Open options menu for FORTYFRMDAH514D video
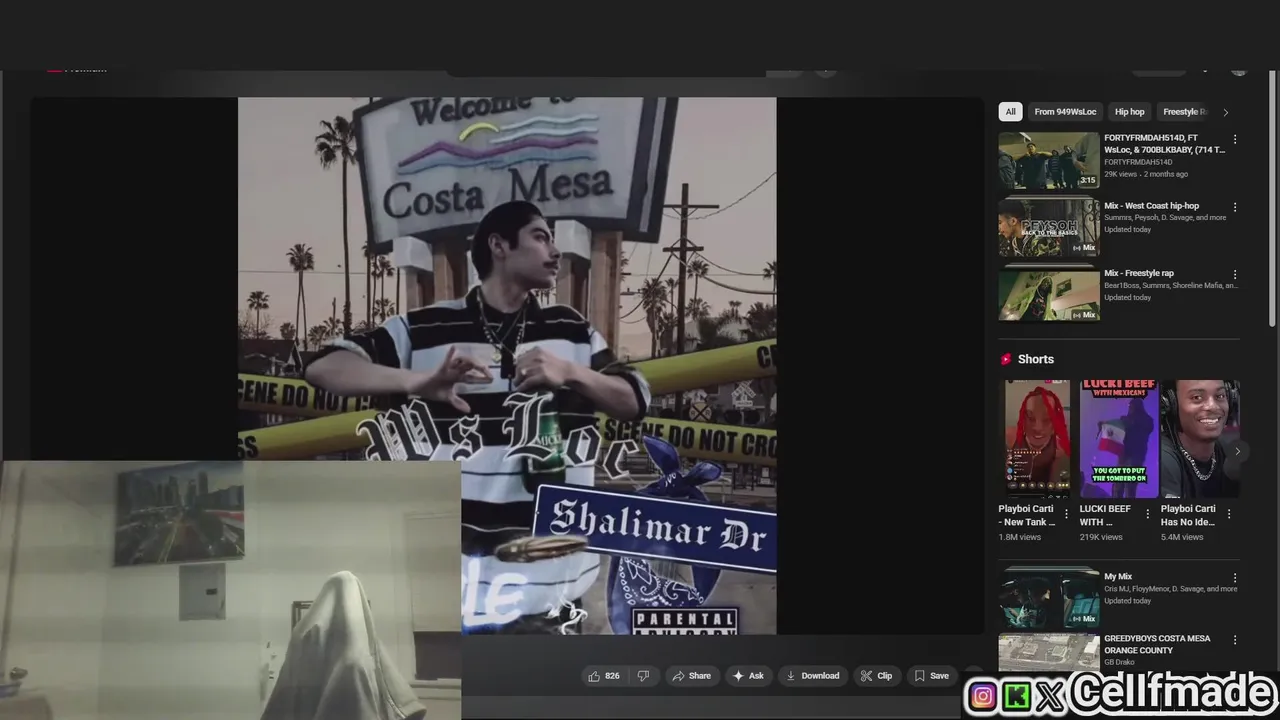Viewport: 1280px width, 720px height. coord(1235,139)
